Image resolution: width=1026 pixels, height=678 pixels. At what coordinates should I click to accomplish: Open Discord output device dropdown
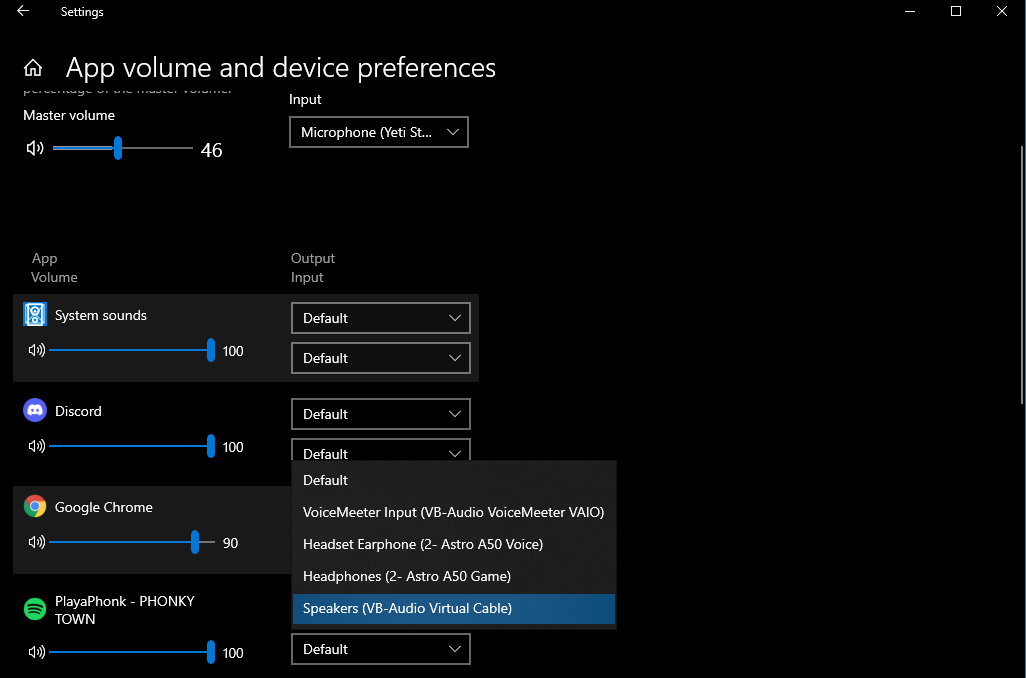click(x=380, y=414)
